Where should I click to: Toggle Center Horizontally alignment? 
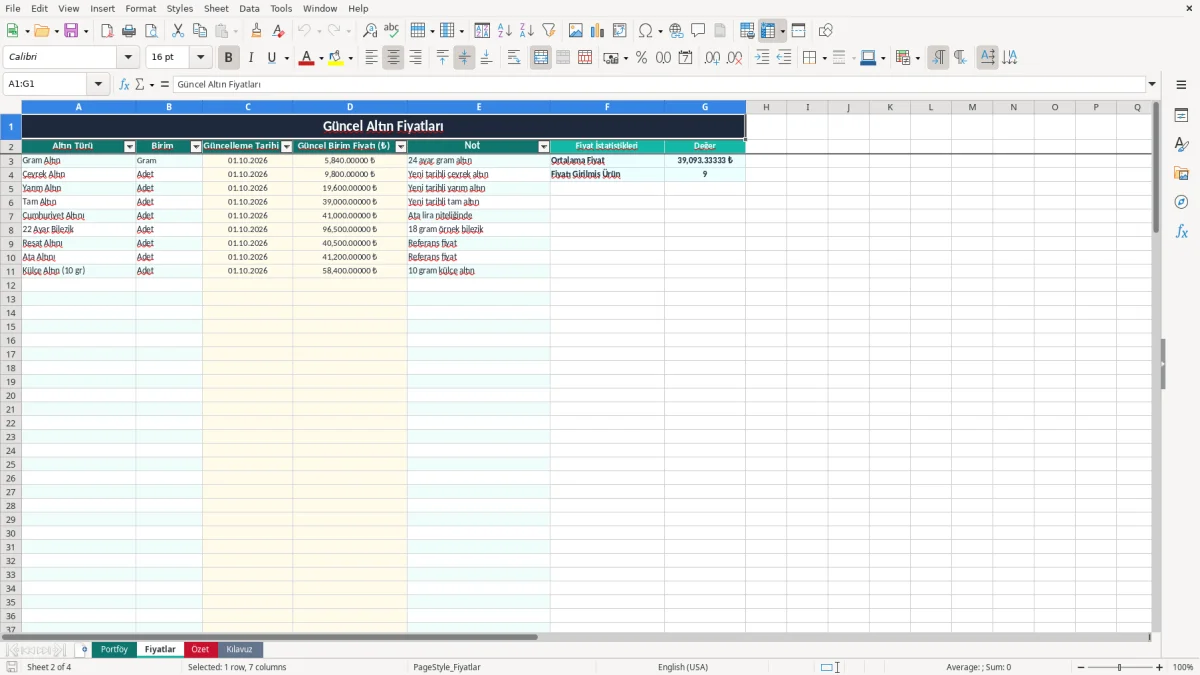coord(393,58)
